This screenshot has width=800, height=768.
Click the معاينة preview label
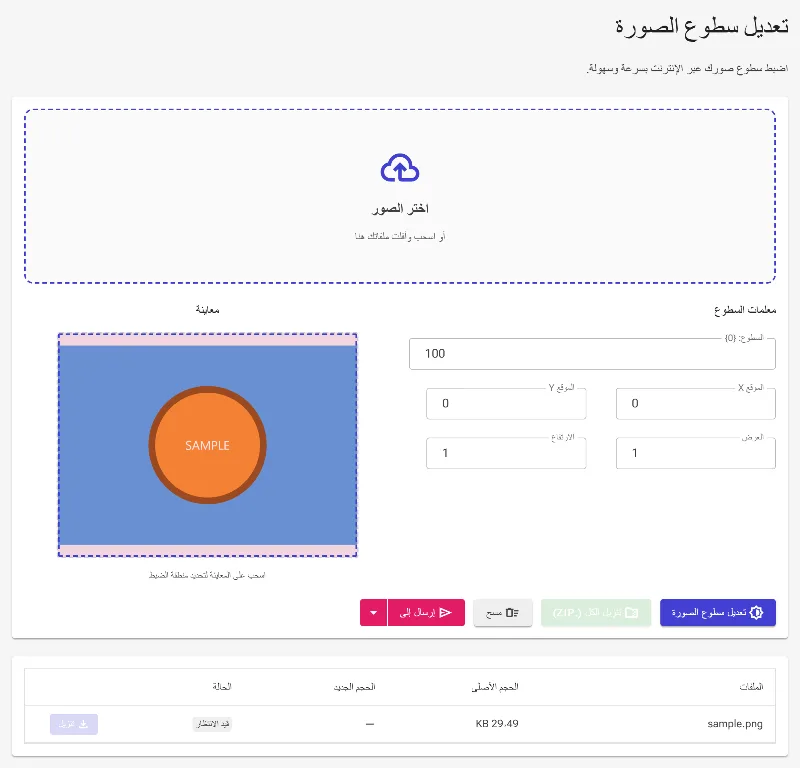208,310
